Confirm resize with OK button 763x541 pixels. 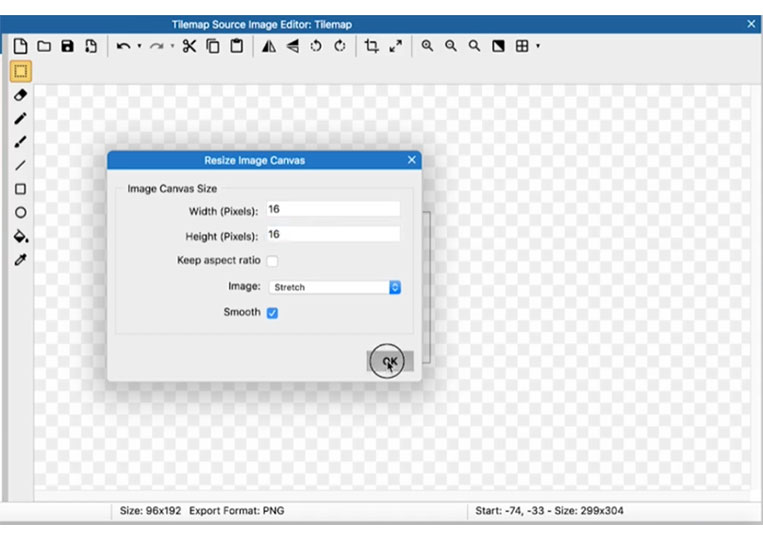(390, 361)
